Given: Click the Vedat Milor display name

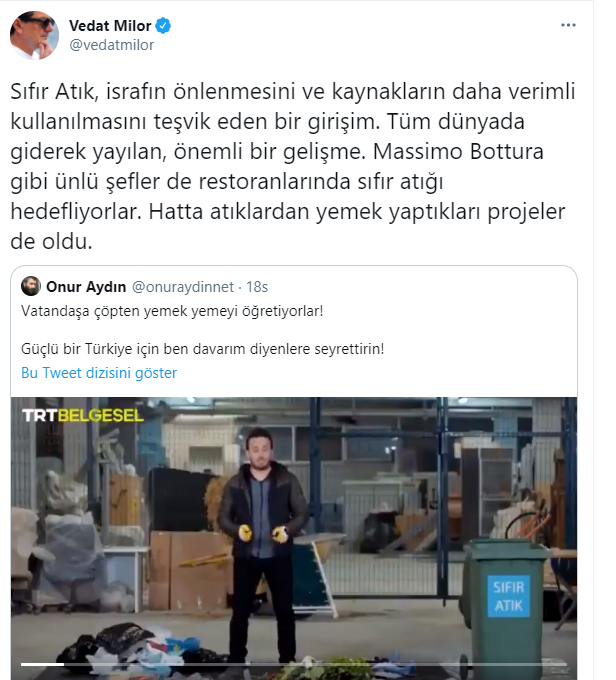Looking at the screenshot, I should (x=110, y=26).
